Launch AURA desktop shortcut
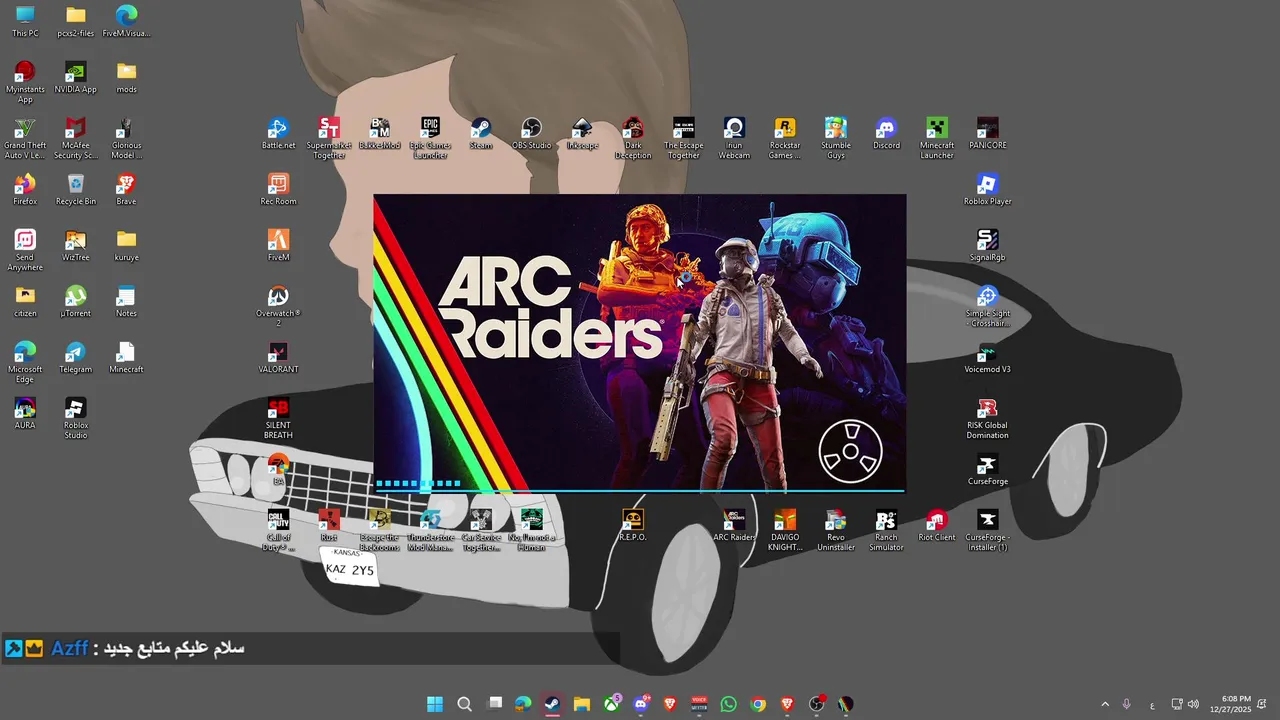This screenshot has width=1280, height=720. click(25, 414)
